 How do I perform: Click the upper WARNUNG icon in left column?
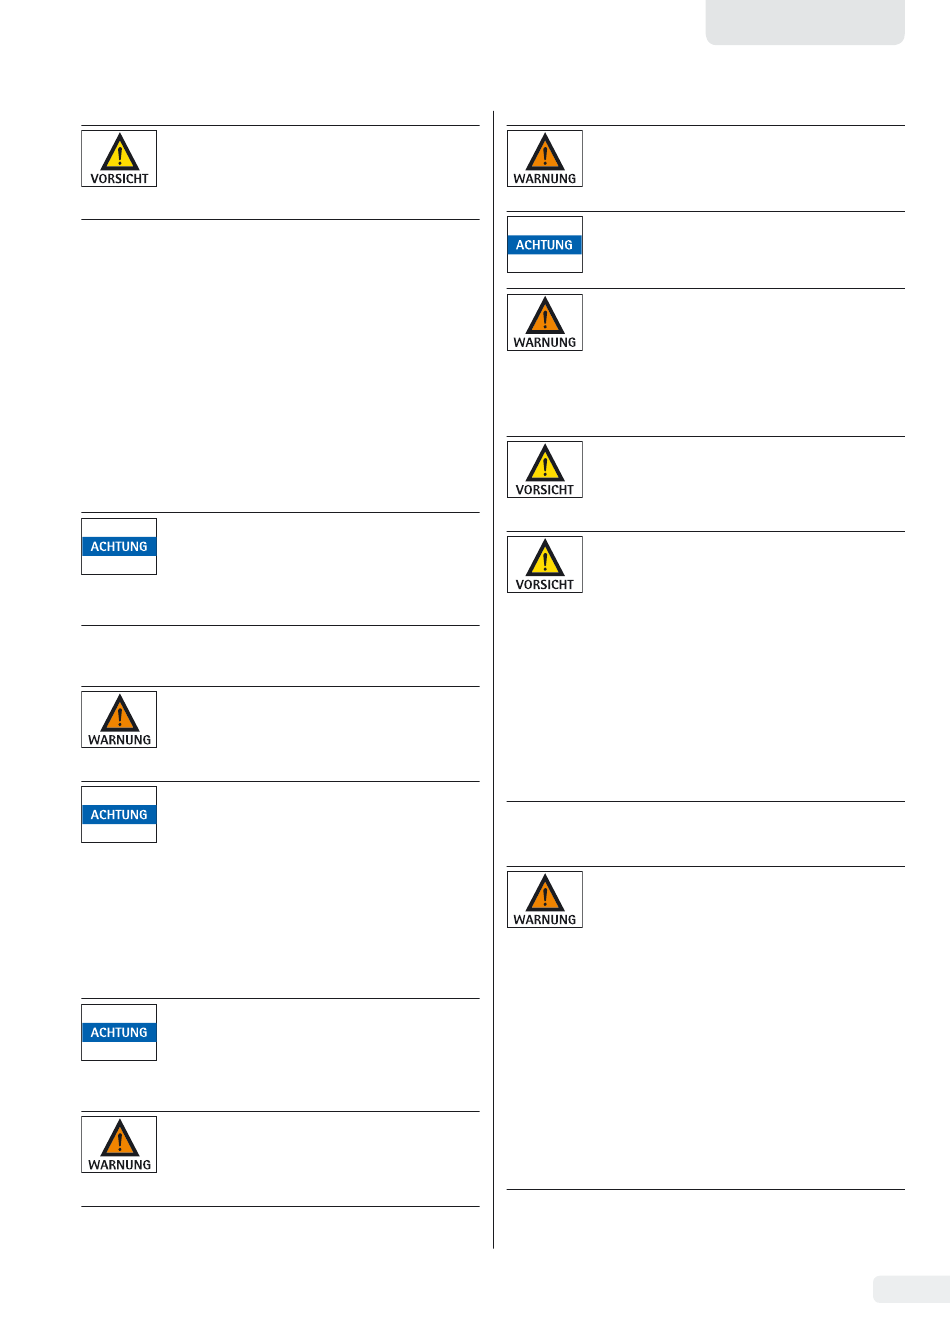(119, 719)
